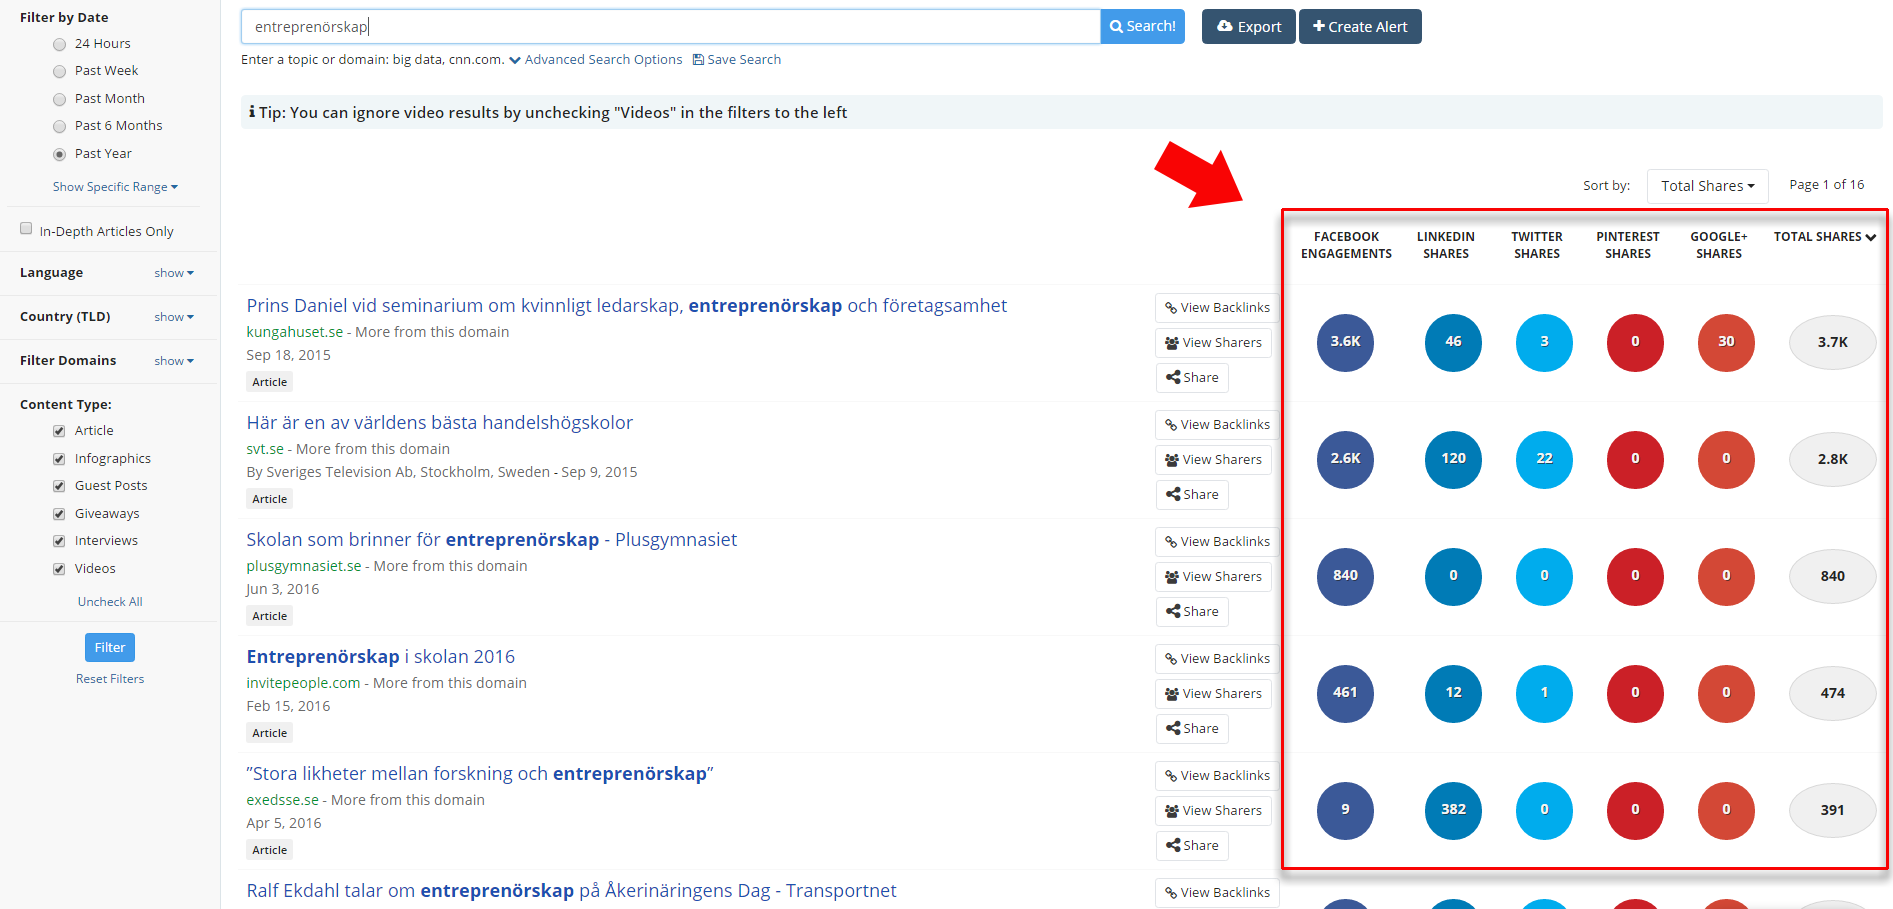Click the 22 Twitter shares circle
This screenshot has width=1893, height=909.
point(1544,459)
